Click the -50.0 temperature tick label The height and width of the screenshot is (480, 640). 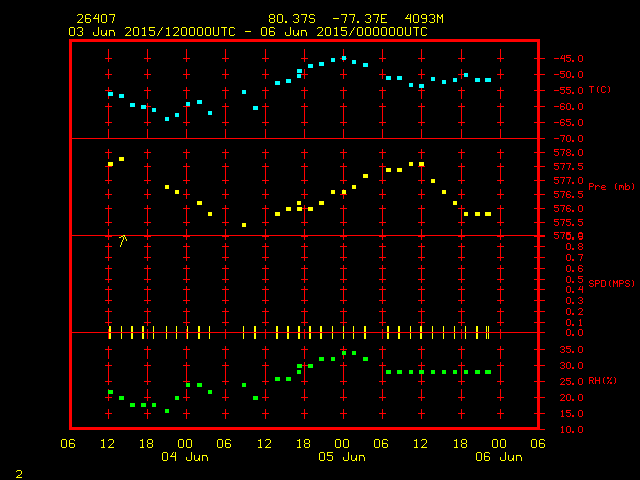(x=569, y=75)
